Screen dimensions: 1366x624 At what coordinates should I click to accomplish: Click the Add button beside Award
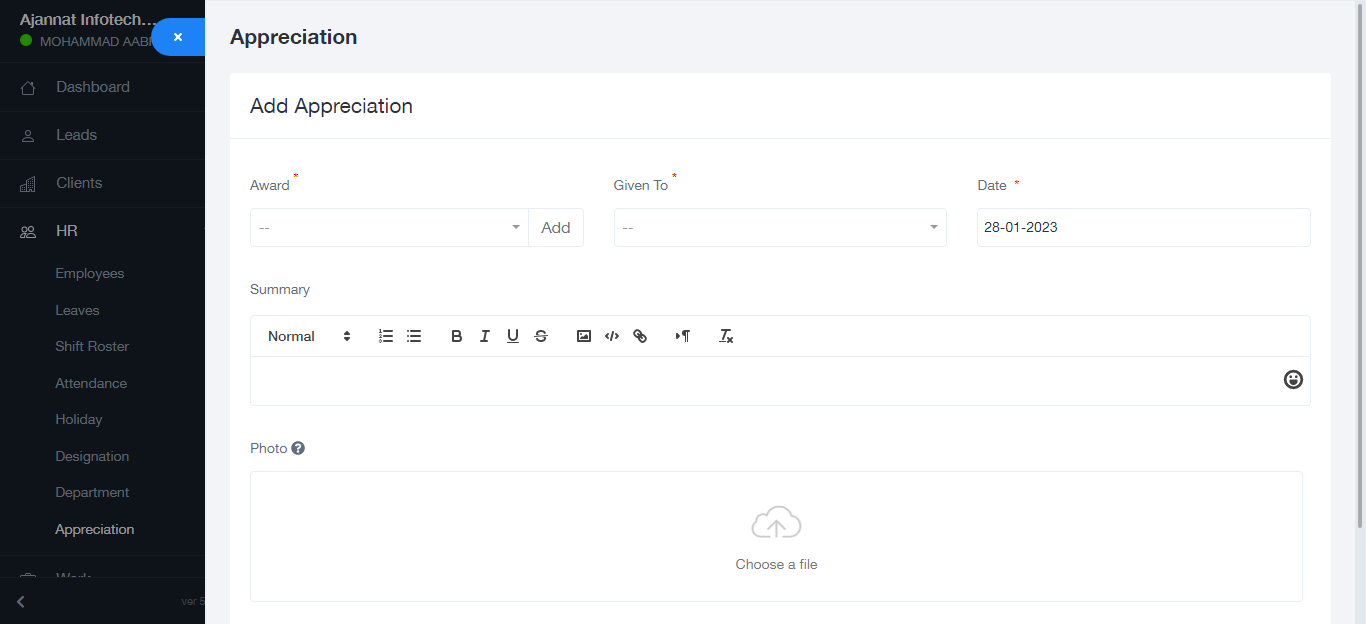pos(556,228)
